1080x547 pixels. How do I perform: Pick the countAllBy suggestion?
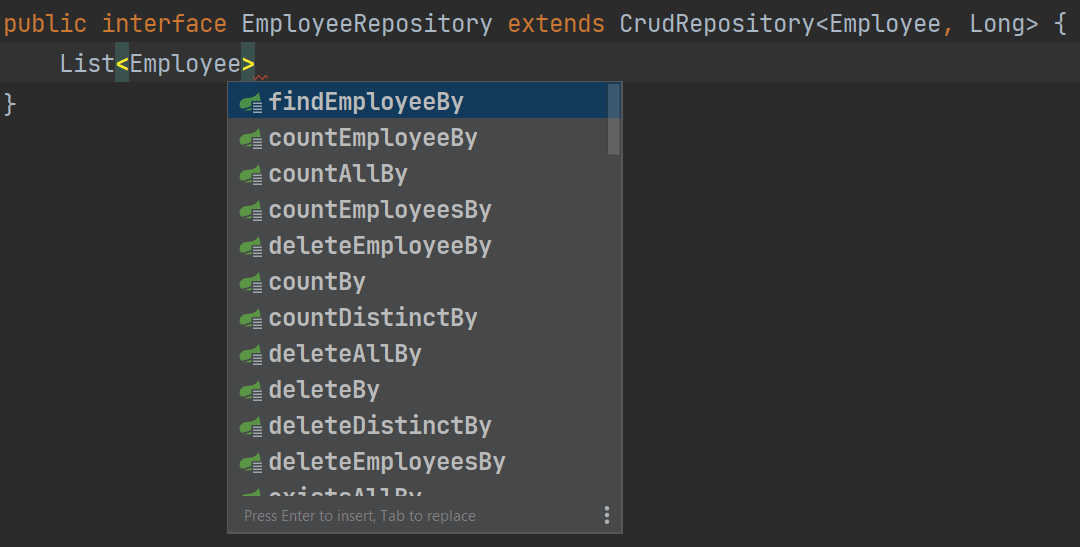[x=338, y=174]
